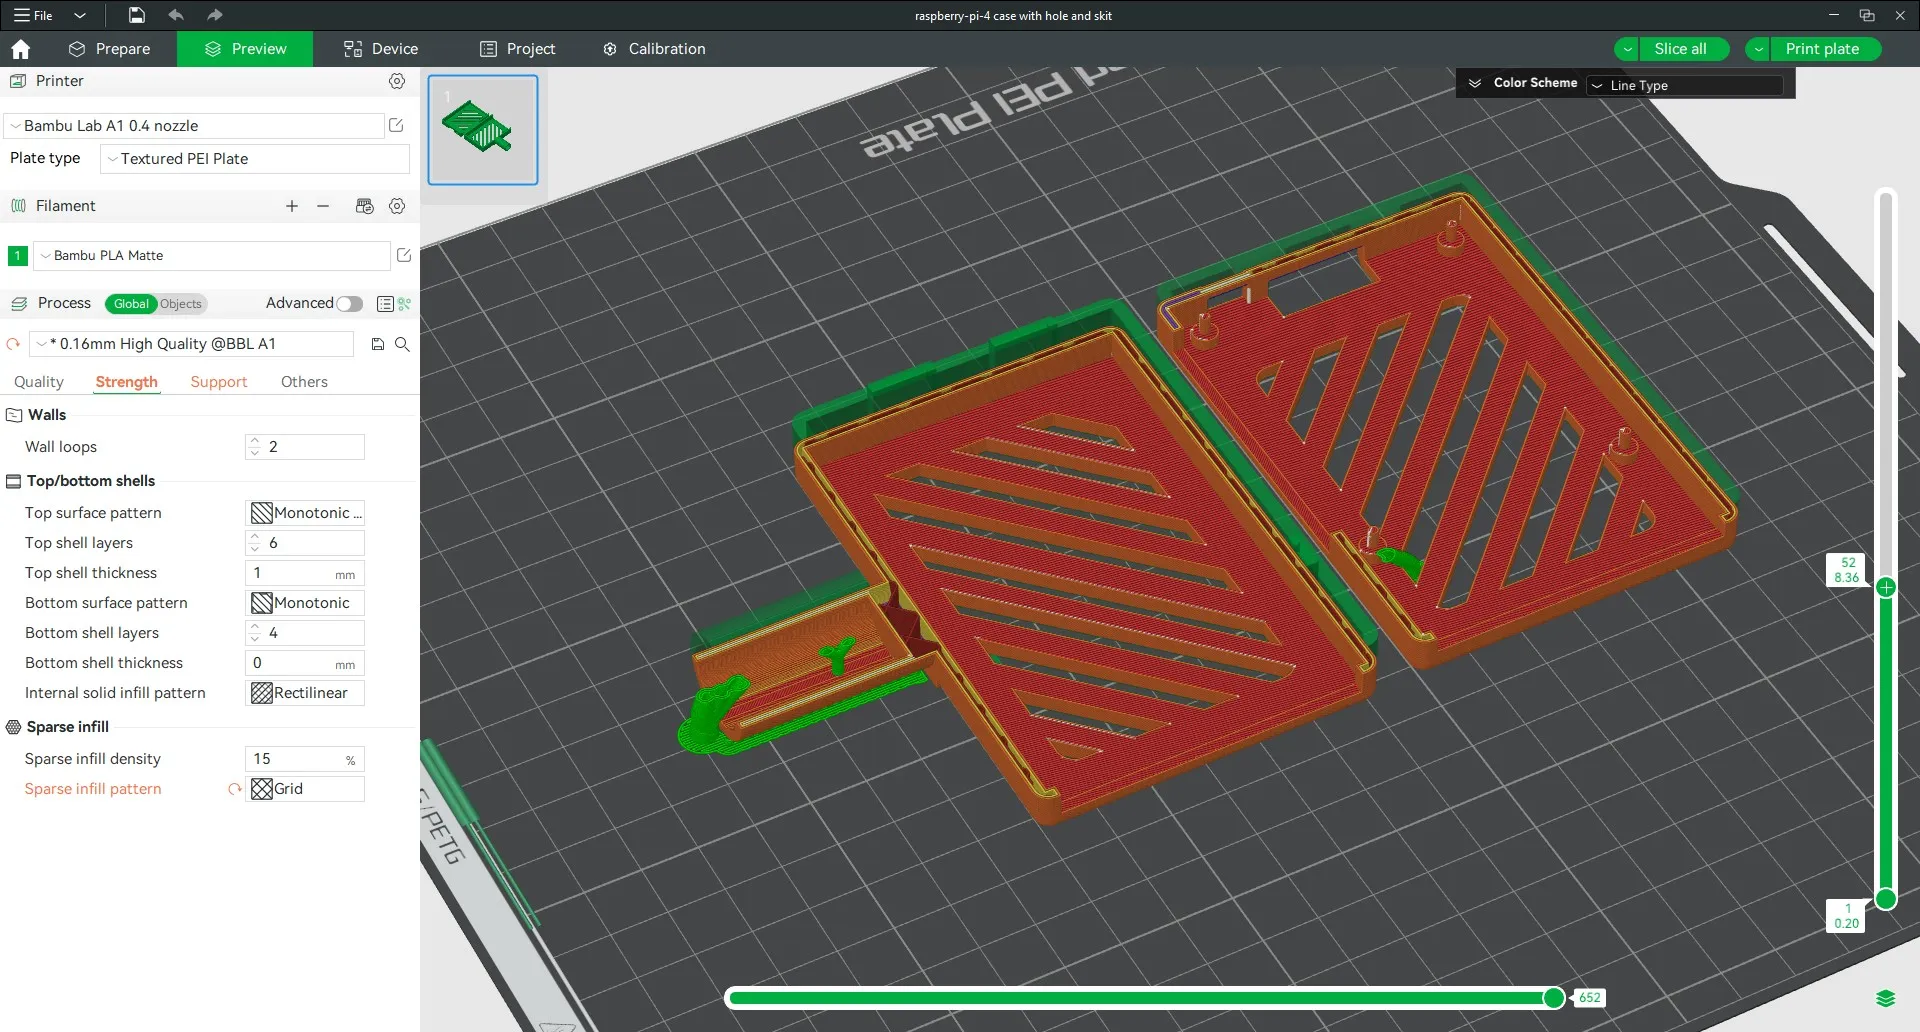Undo the last action
This screenshot has height=1032, width=1920.
coord(176,15)
